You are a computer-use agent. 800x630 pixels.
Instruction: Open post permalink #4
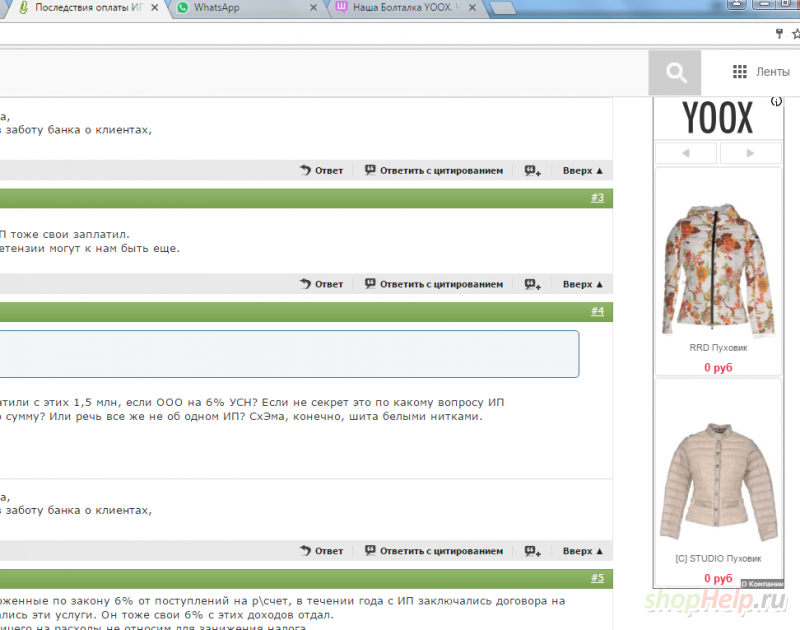(597, 311)
